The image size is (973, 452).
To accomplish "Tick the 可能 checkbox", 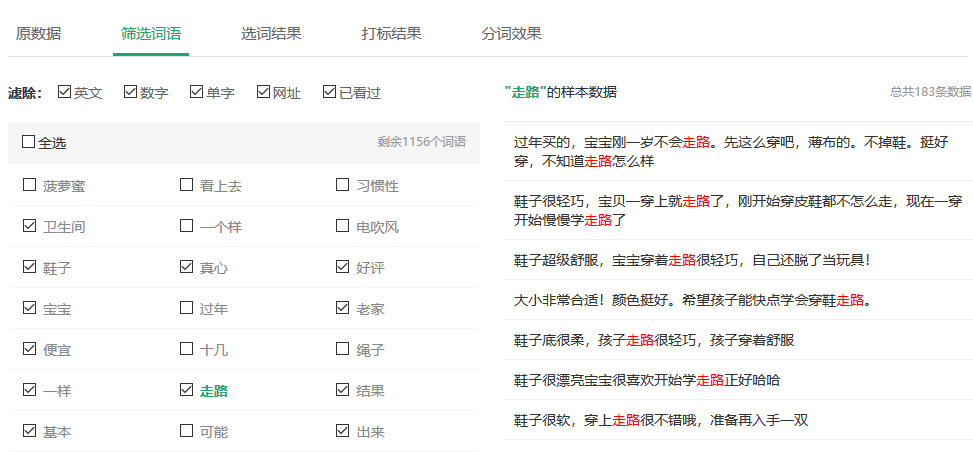I will click(186, 430).
